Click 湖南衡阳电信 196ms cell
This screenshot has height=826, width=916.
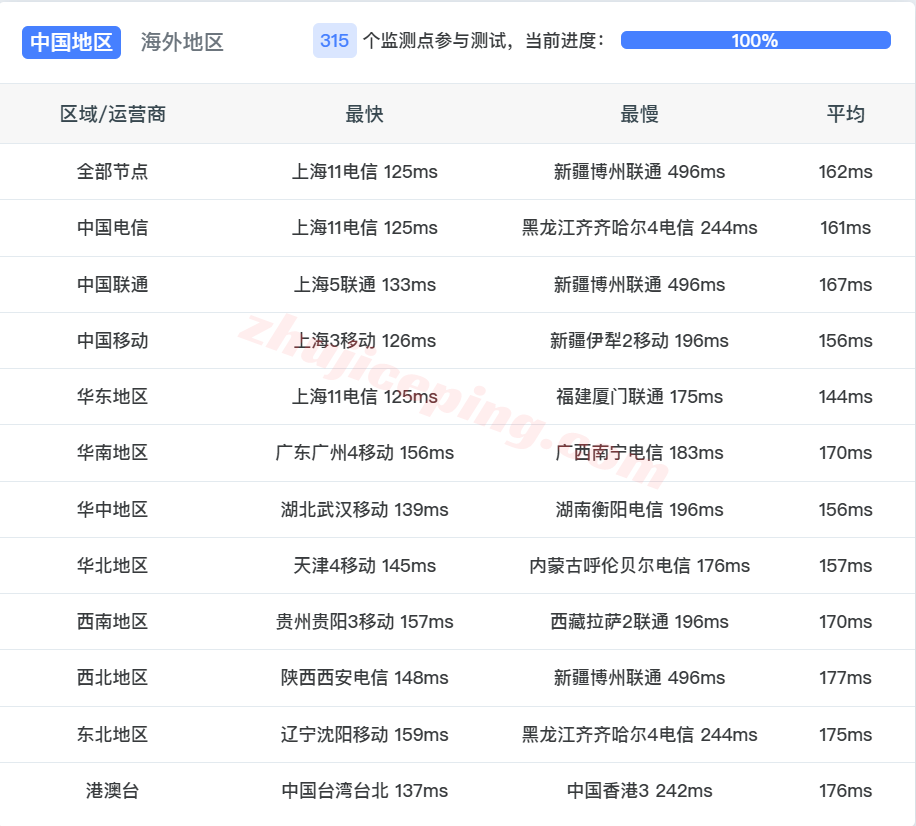[x=639, y=509]
